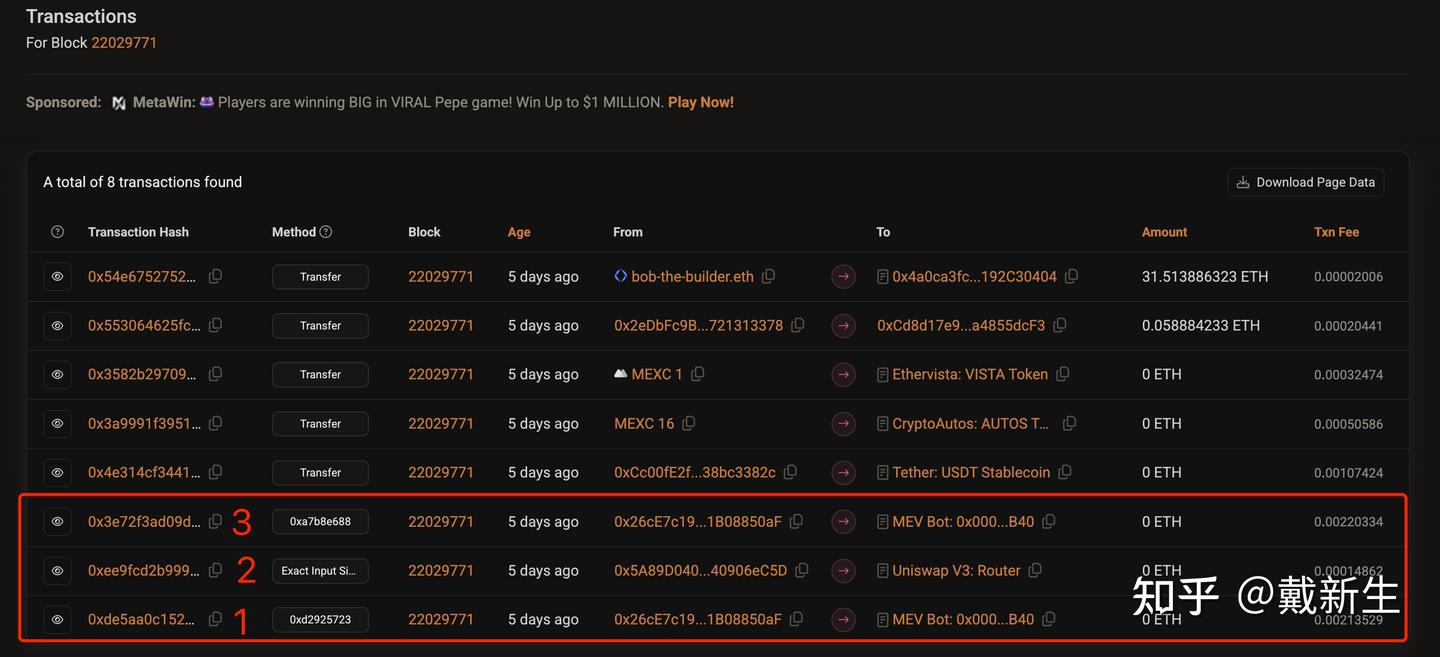Open the eye preview for transaction 0x3582b29709
The height and width of the screenshot is (657, 1440).
point(57,375)
